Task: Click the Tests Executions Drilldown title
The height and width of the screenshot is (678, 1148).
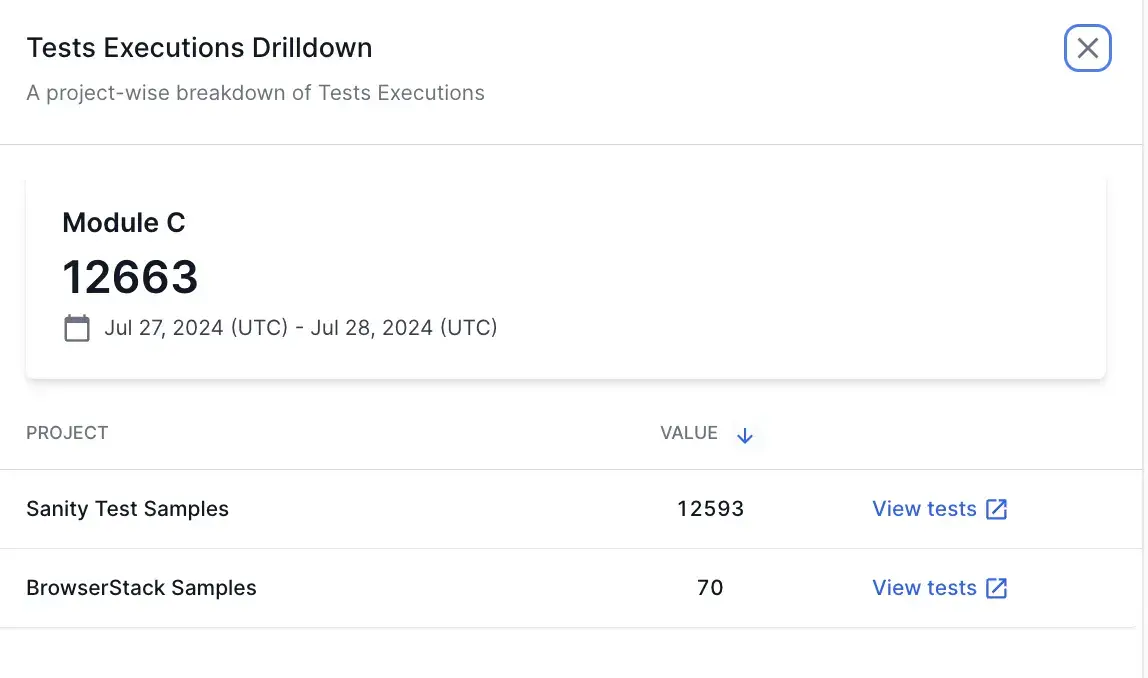Action: coord(199,48)
